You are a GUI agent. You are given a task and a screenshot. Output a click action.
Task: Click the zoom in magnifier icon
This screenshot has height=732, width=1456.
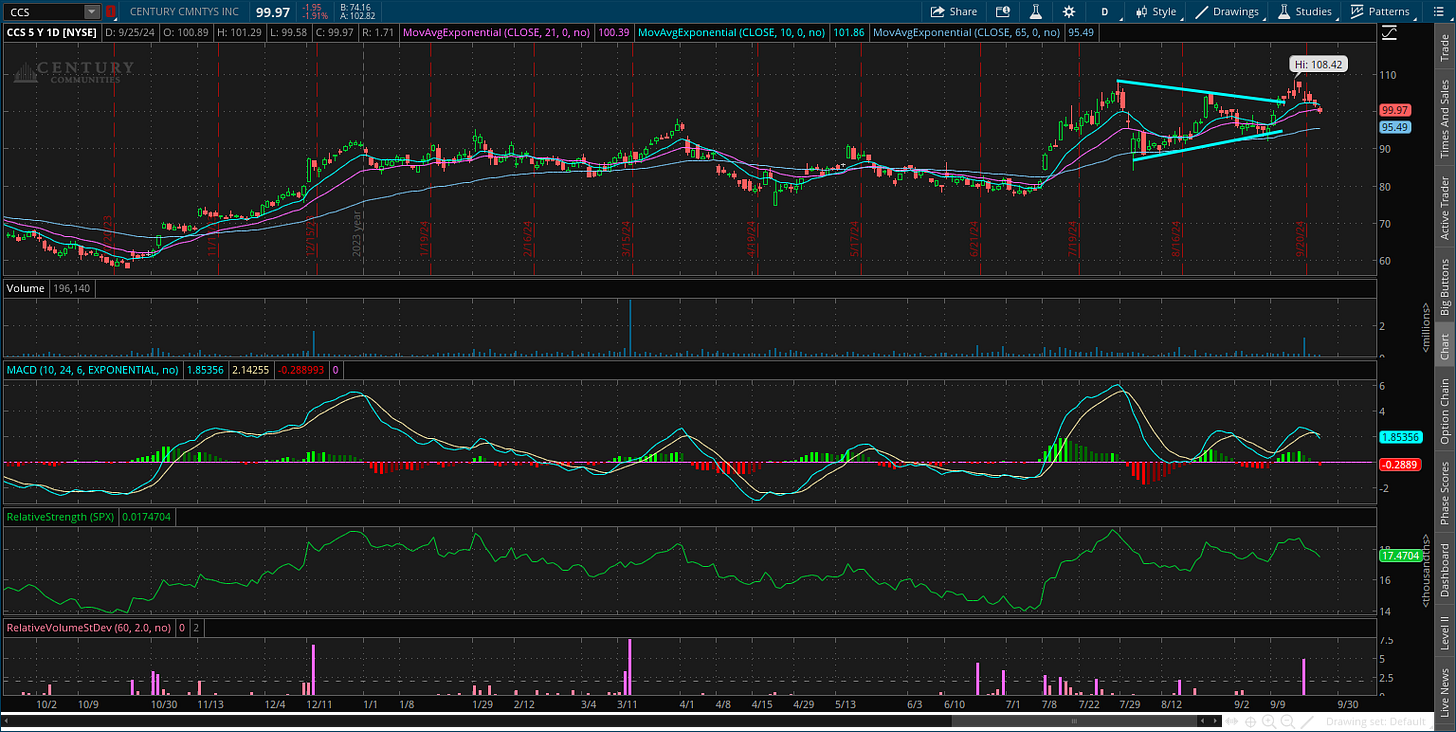click(1271, 722)
